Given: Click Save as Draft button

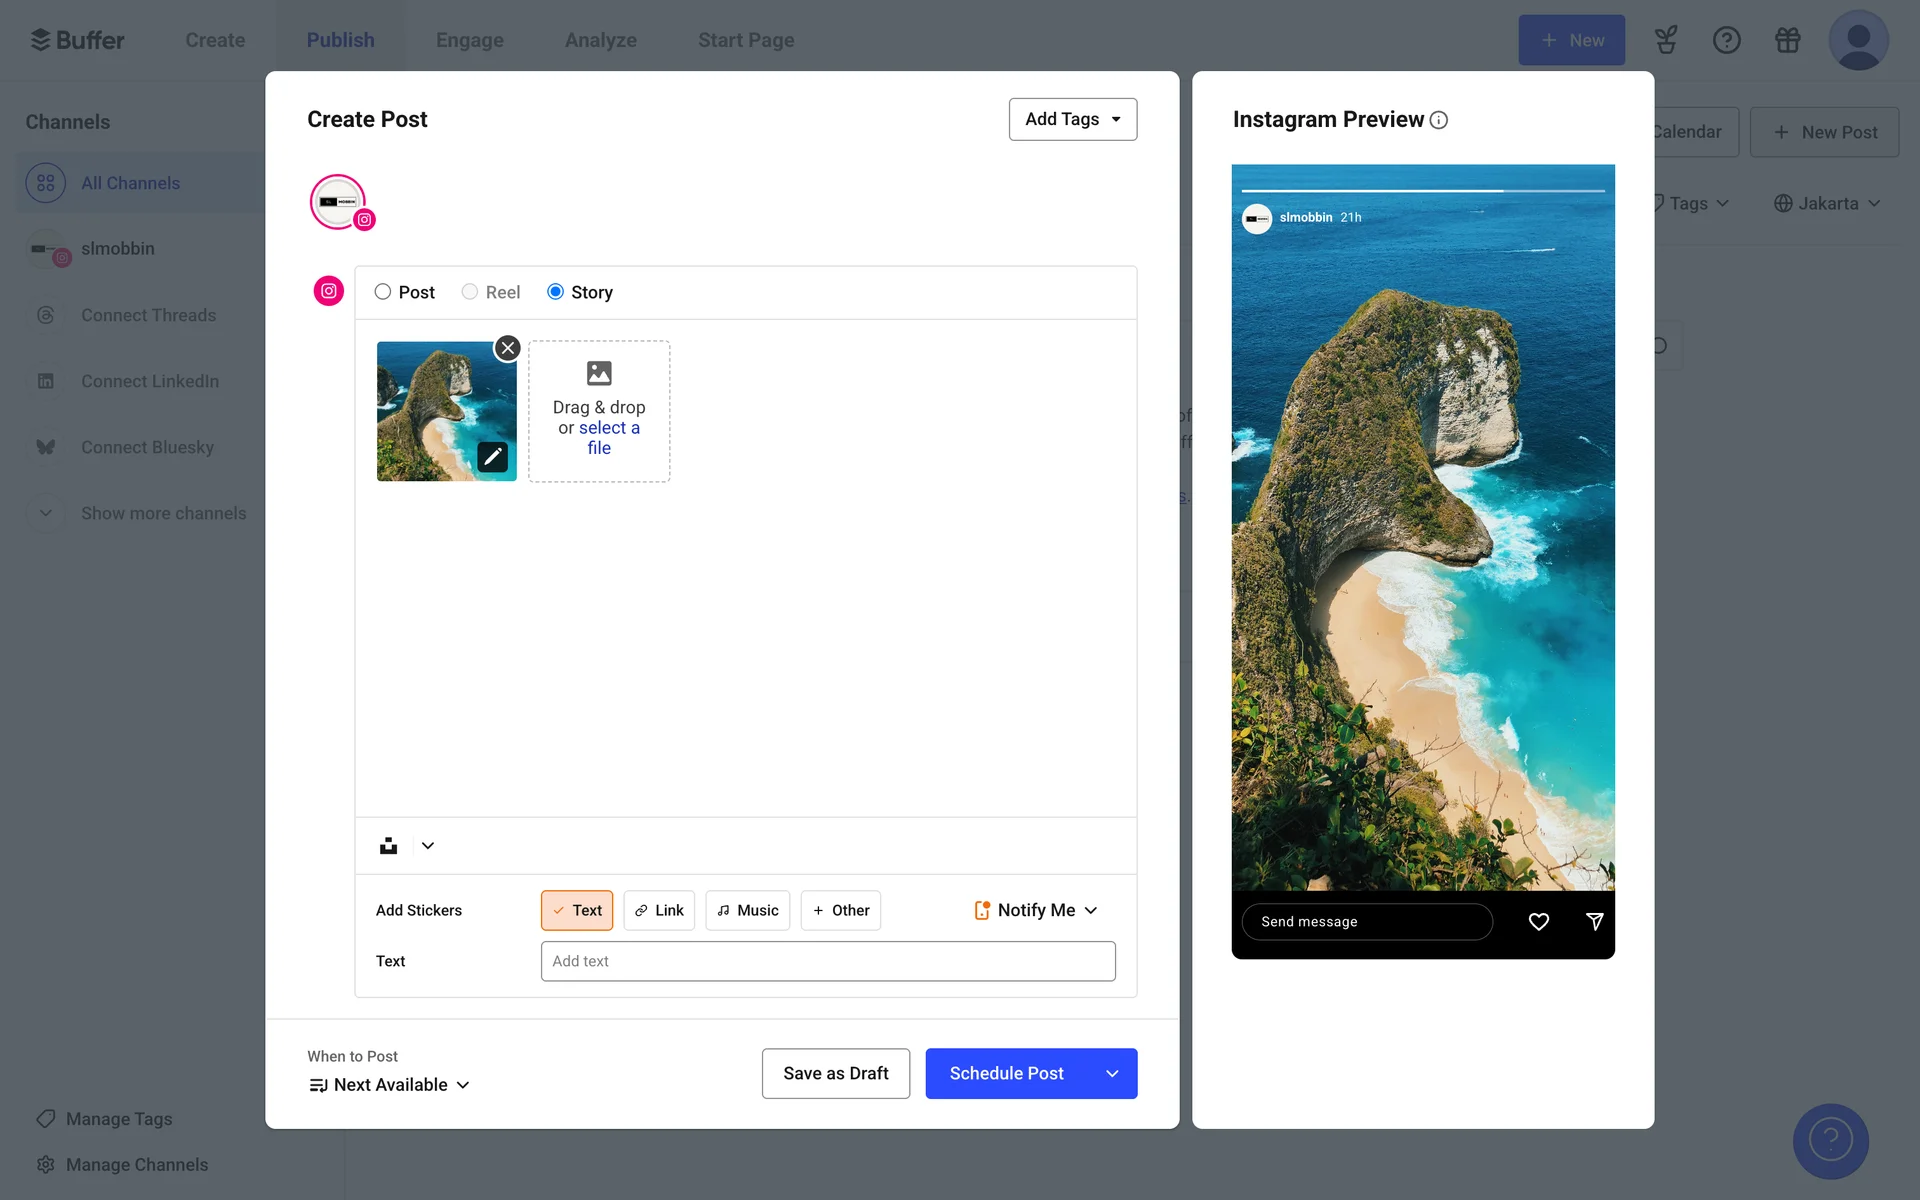Looking at the screenshot, I should [x=835, y=1073].
